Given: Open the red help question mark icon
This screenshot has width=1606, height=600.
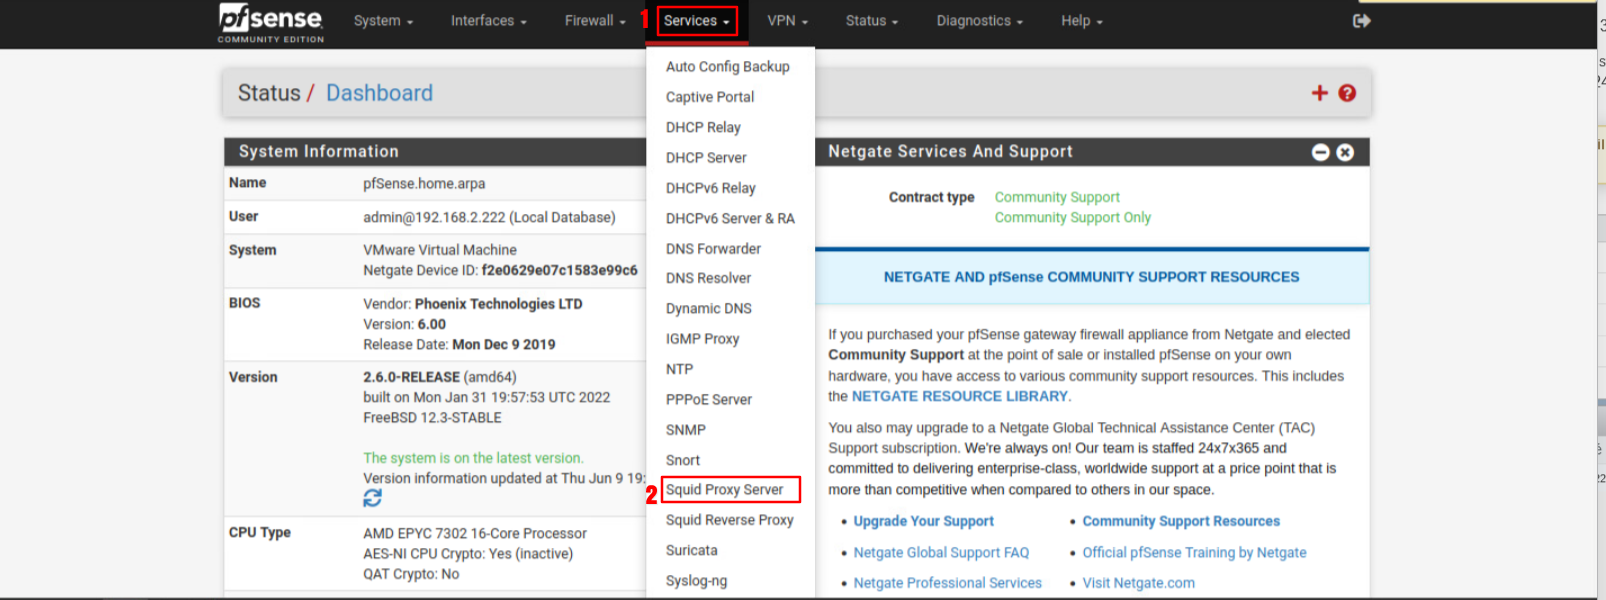Looking at the screenshot, I should [1347, 93].
